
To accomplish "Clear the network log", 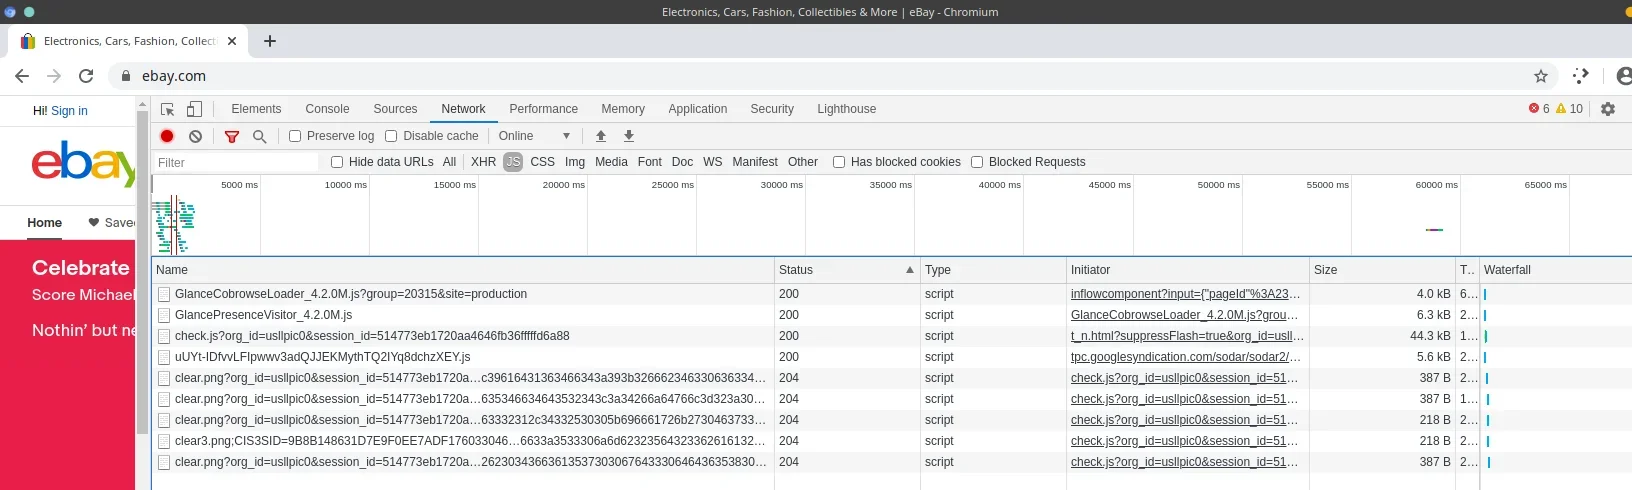I will coord(196,136).
